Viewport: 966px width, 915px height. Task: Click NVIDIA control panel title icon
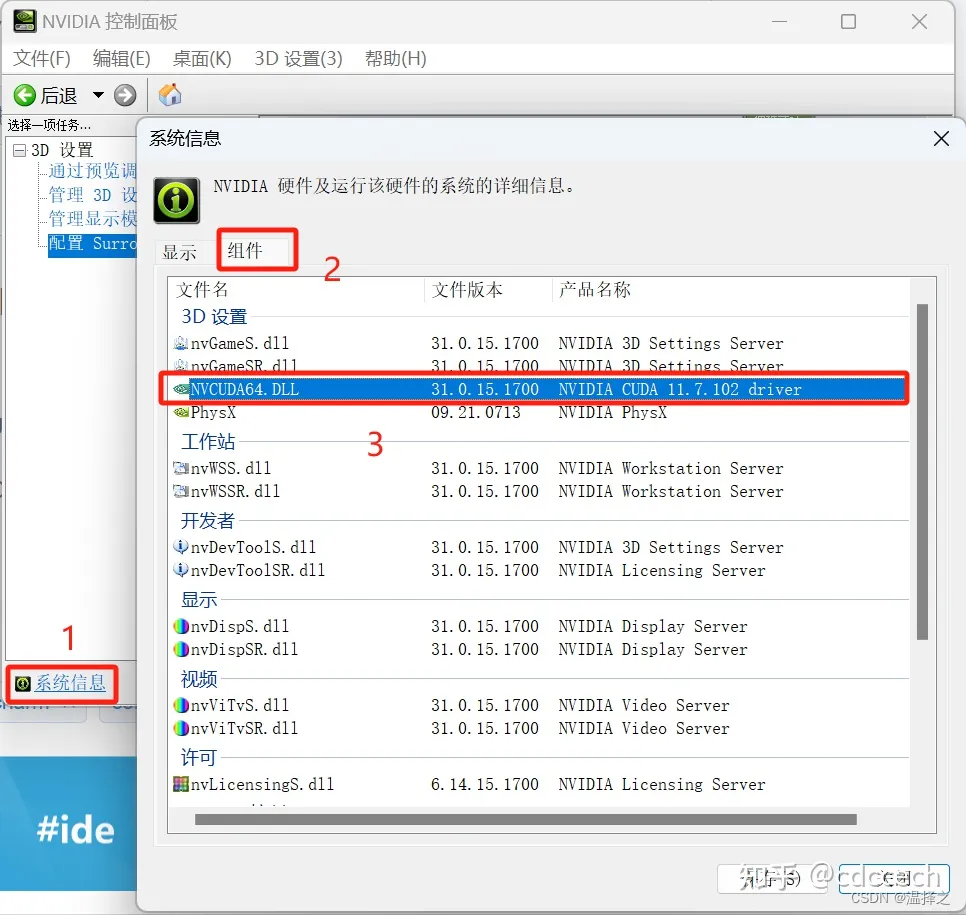[x=24, y=21]
